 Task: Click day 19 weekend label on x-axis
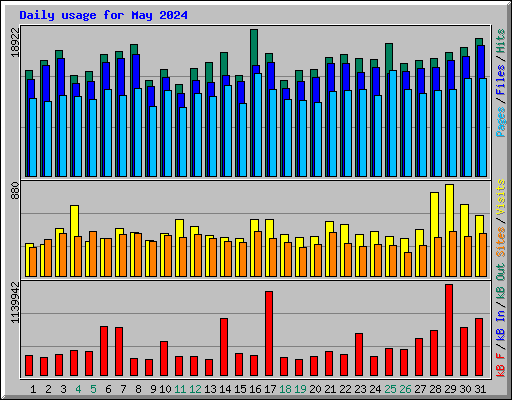coord(300,389)
